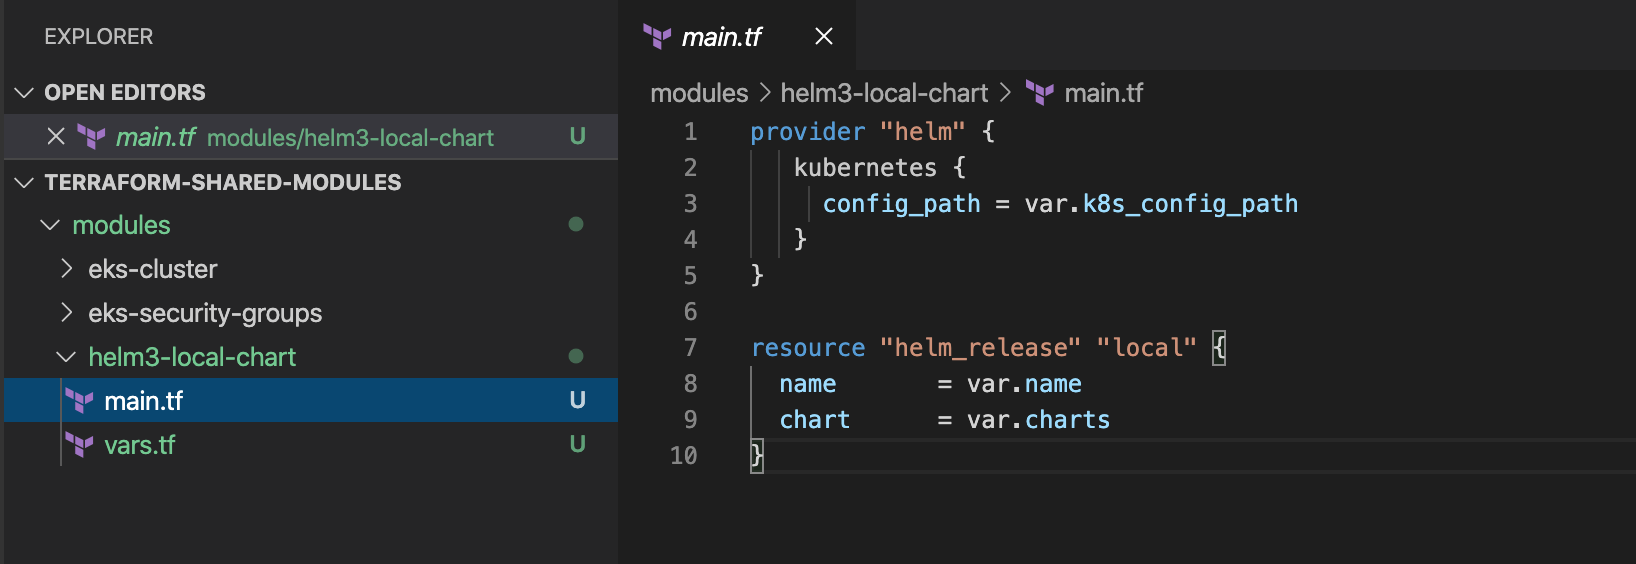
Task: Click Terraform icon of main.tf in file tree
Action: tap(80, 401)
